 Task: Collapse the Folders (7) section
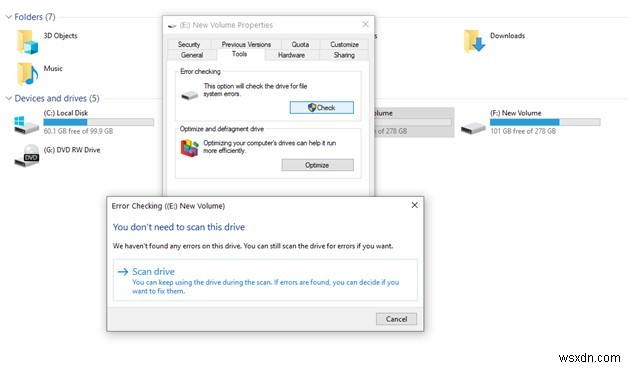tap(8, 17)
